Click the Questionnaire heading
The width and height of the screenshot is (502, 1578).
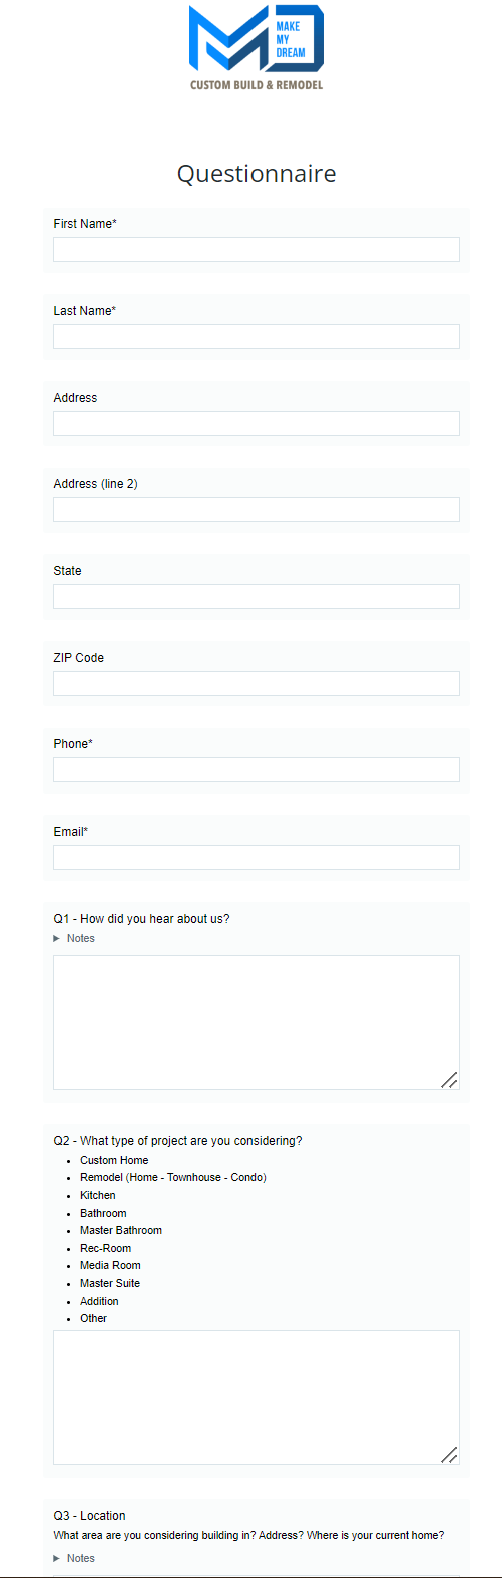pyautogui.click(x=256, y=174)
